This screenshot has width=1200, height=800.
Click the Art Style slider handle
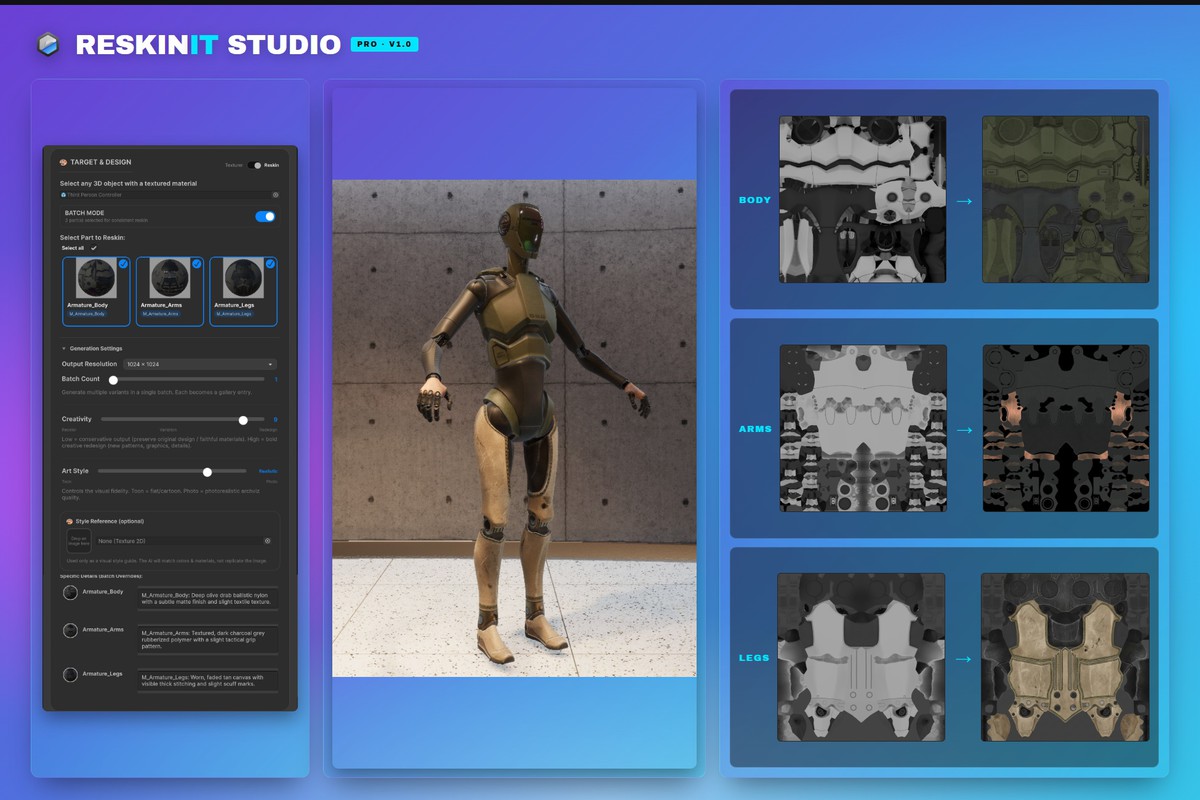tap(207, 471)
